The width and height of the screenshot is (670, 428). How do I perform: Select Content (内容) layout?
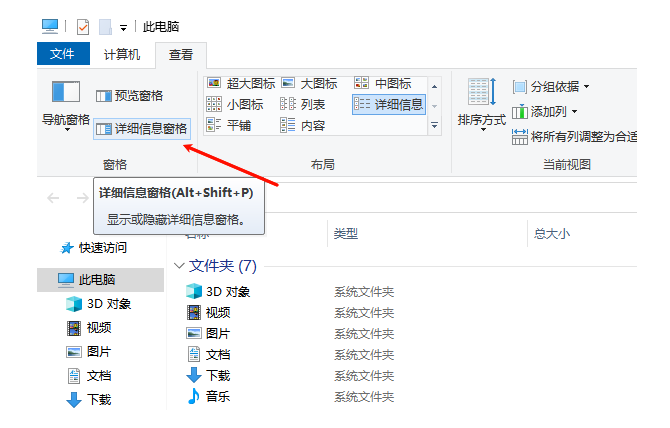(303, 125)
